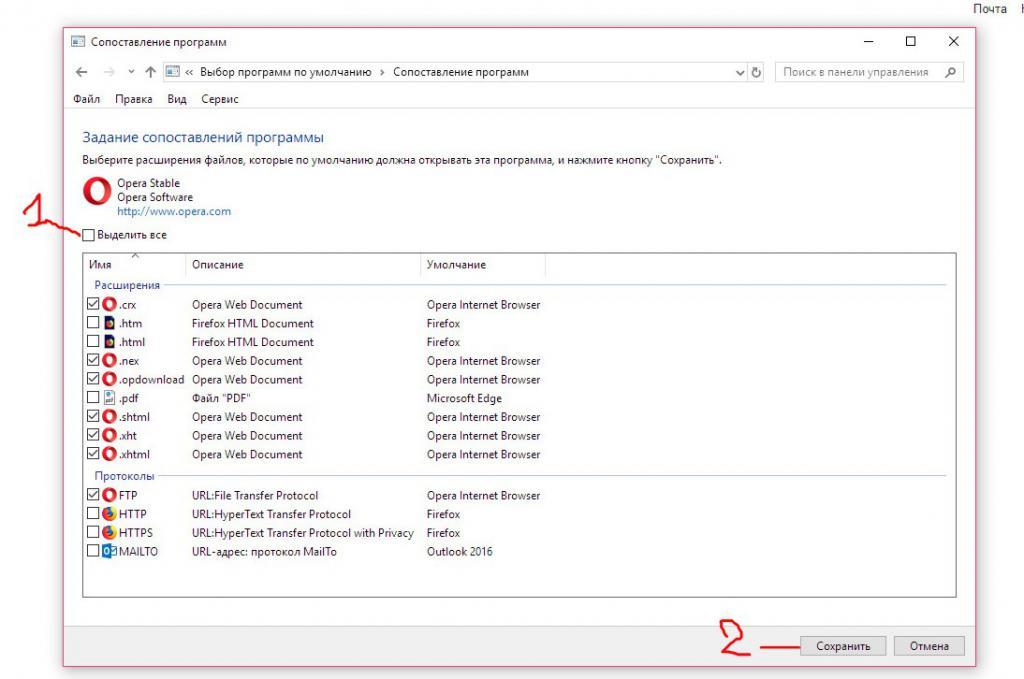Click the PDF file icon beside .pdf
1024x679 pixels.
point(110,398)
